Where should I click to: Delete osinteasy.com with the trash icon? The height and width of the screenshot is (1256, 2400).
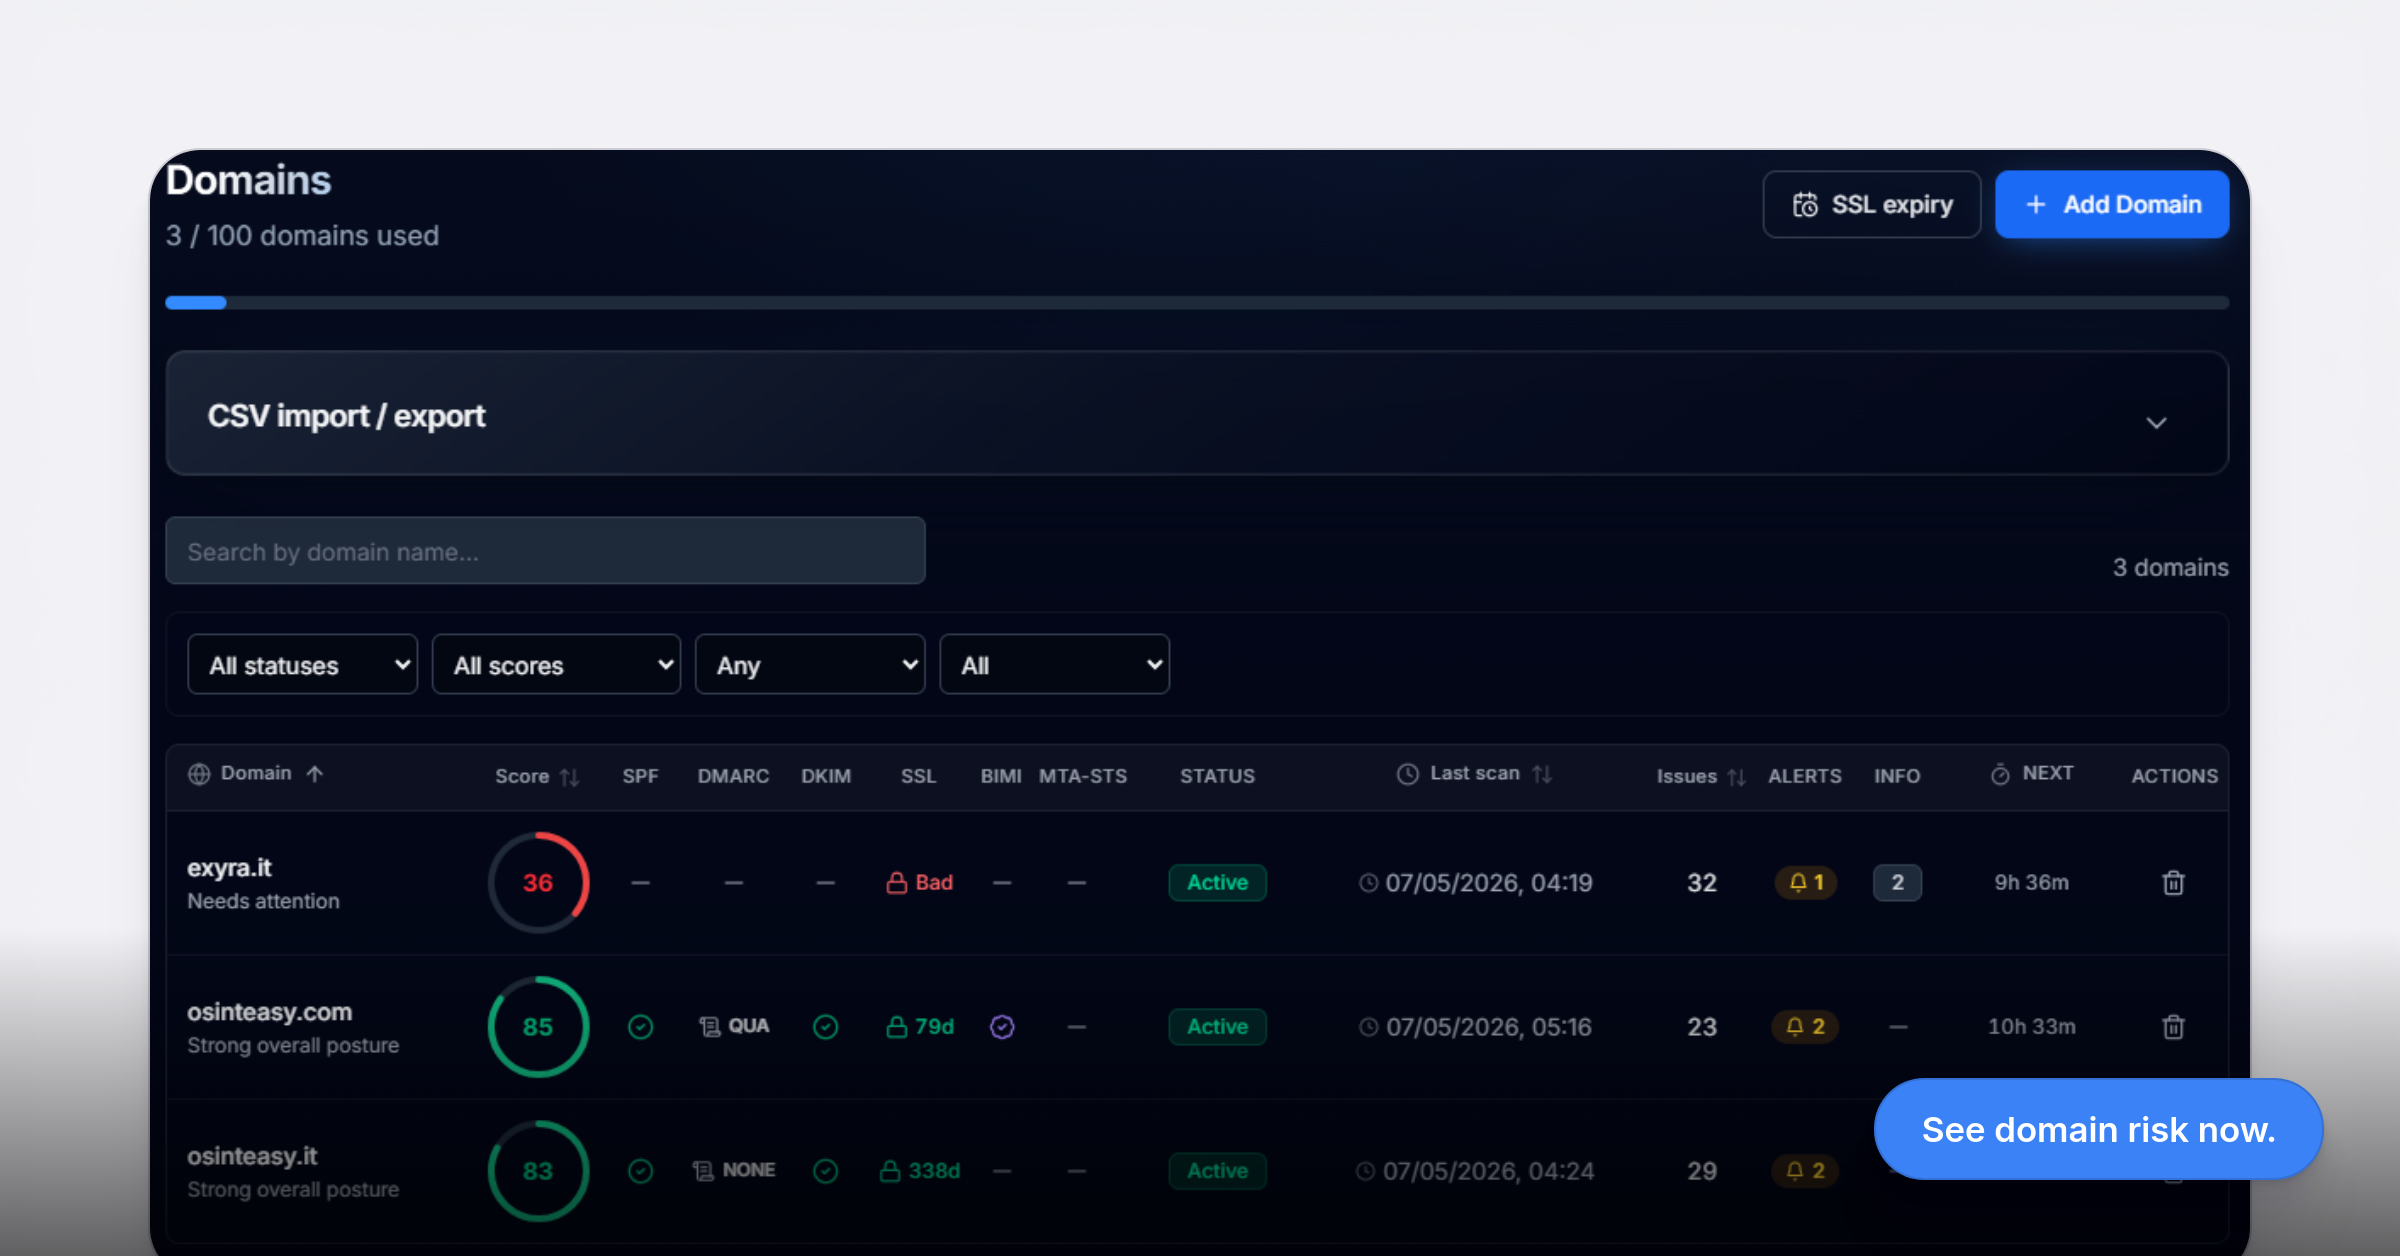(x=2173, y=1027)
